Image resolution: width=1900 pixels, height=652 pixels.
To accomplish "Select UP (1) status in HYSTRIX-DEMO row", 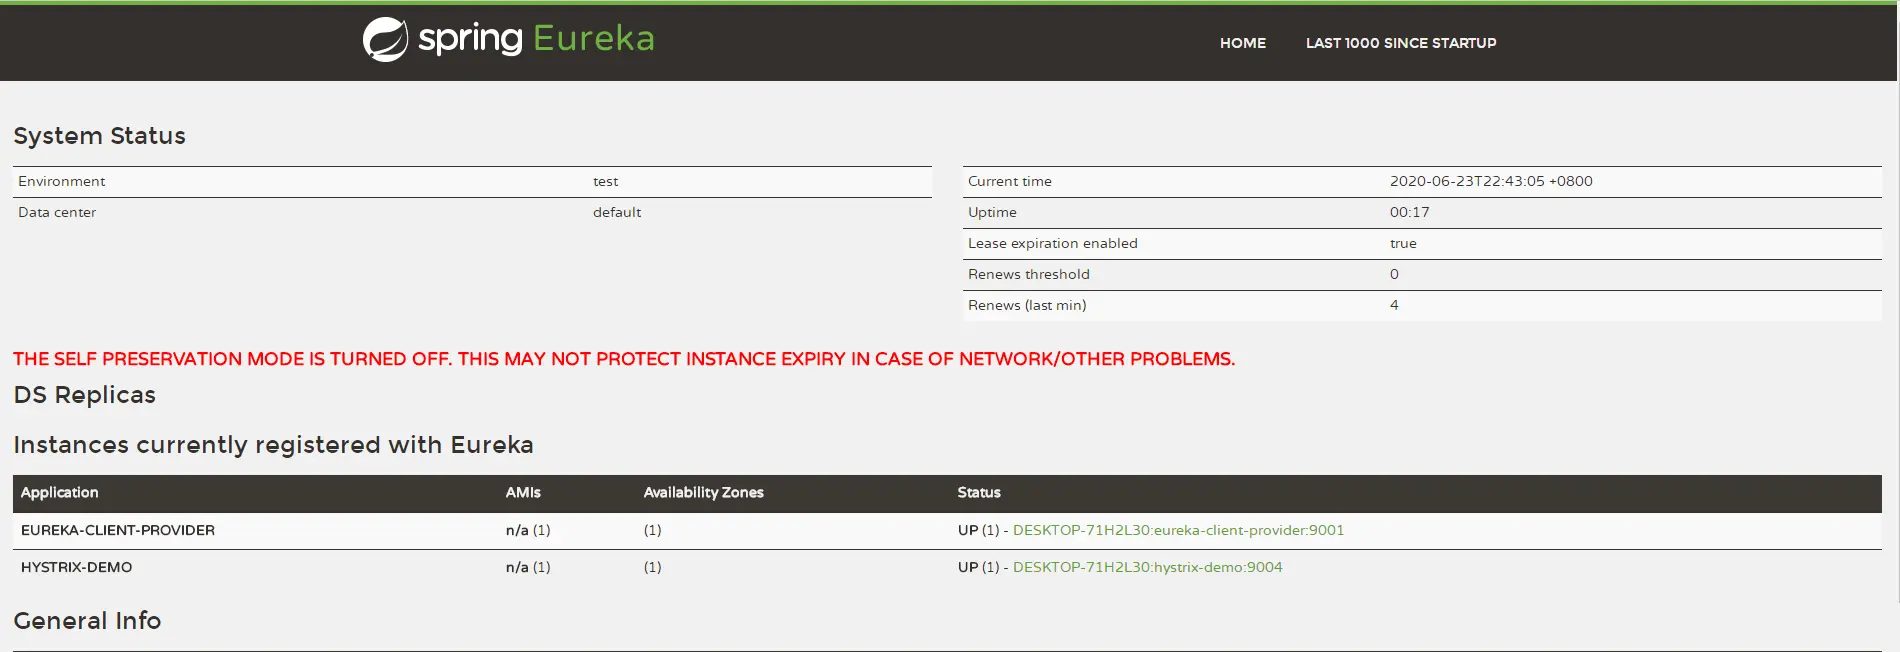I will click(x=978, y=567).
